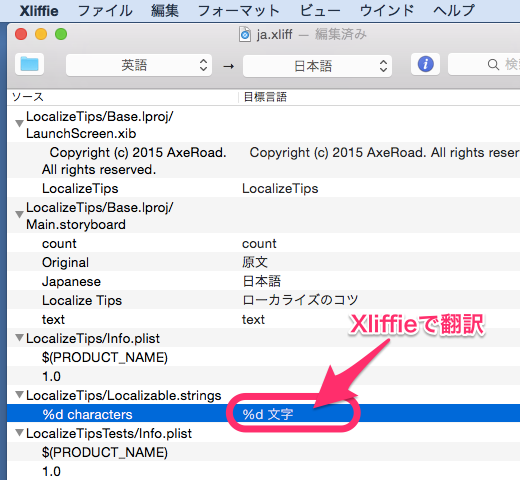The image size is (520, 480).
Task: Click the ja.xliff window title text
Action: 274,34
